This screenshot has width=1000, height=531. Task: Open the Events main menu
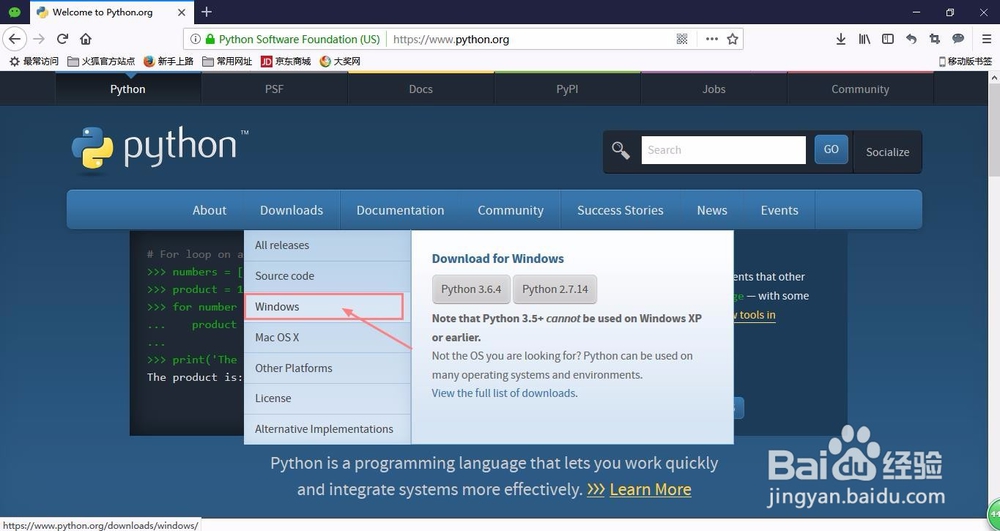tap(779, 210)
